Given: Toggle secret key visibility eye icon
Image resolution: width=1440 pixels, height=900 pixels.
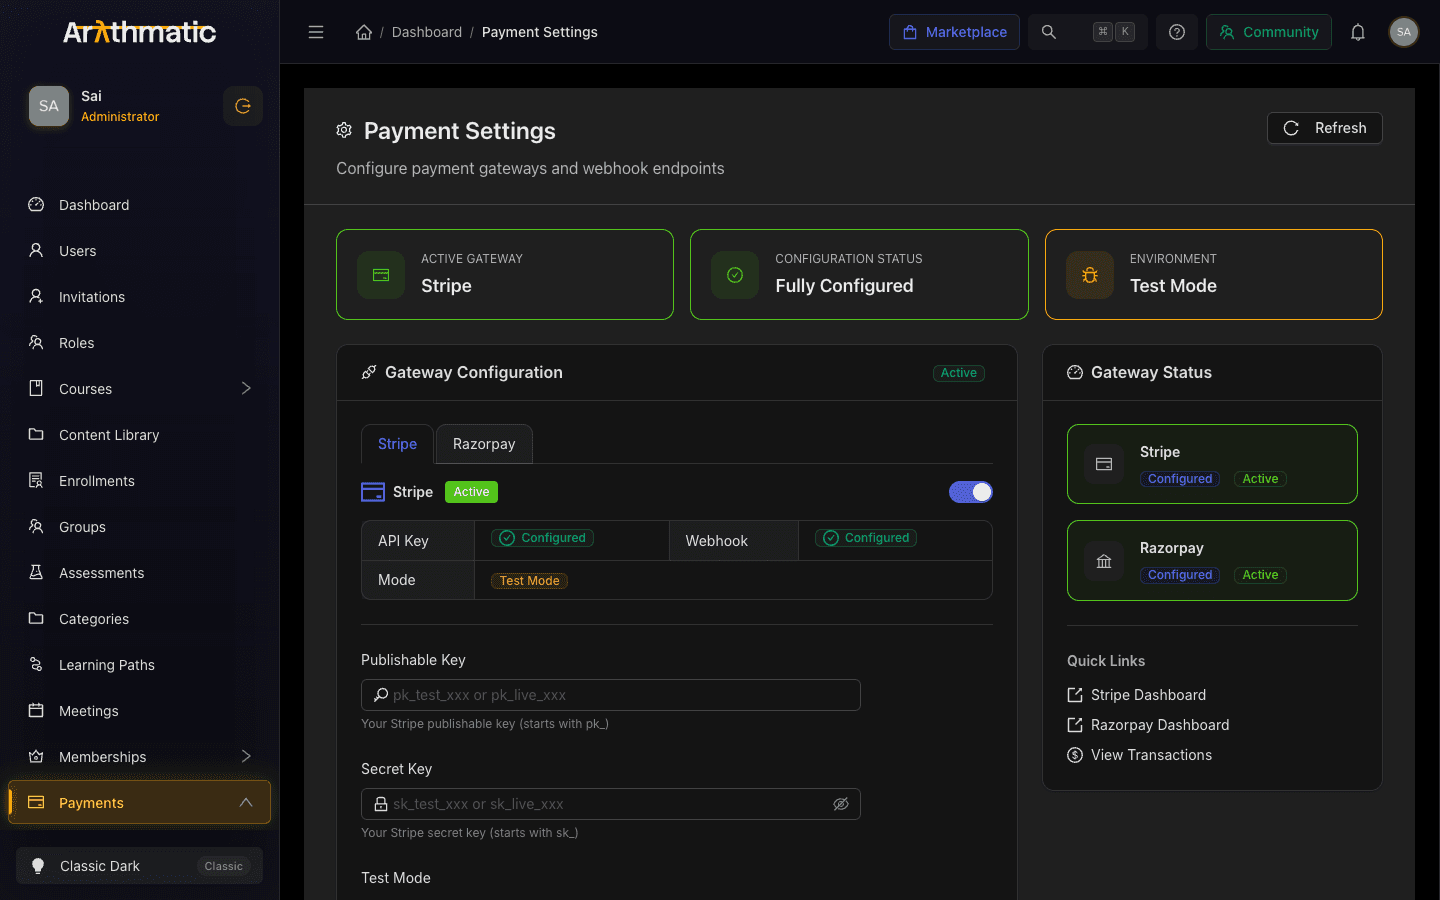Looking at the screenshot, I should tap(841, 804).
